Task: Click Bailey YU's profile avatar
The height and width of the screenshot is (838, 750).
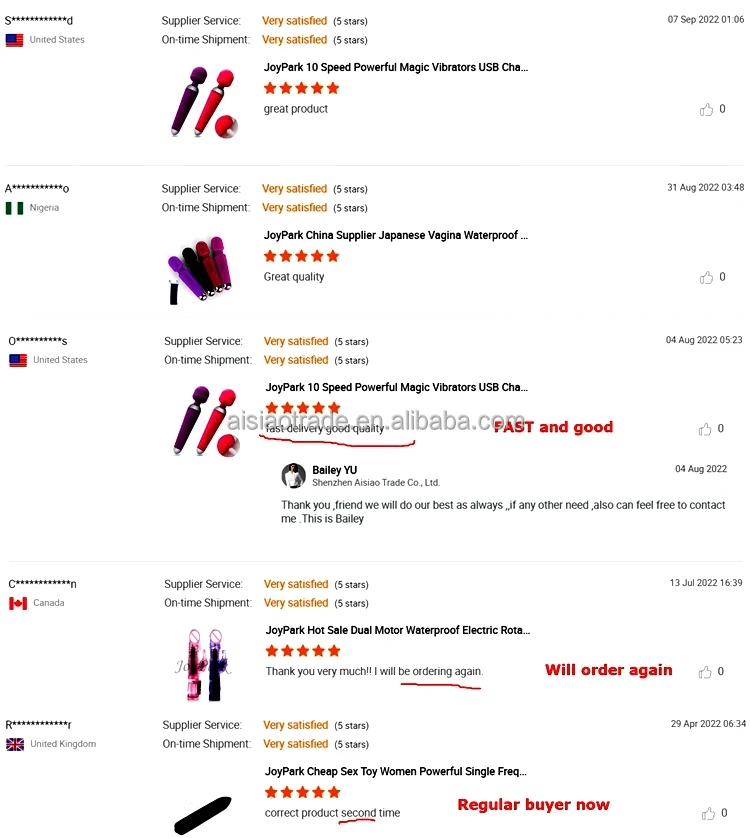Action: (x=294, y=476)
